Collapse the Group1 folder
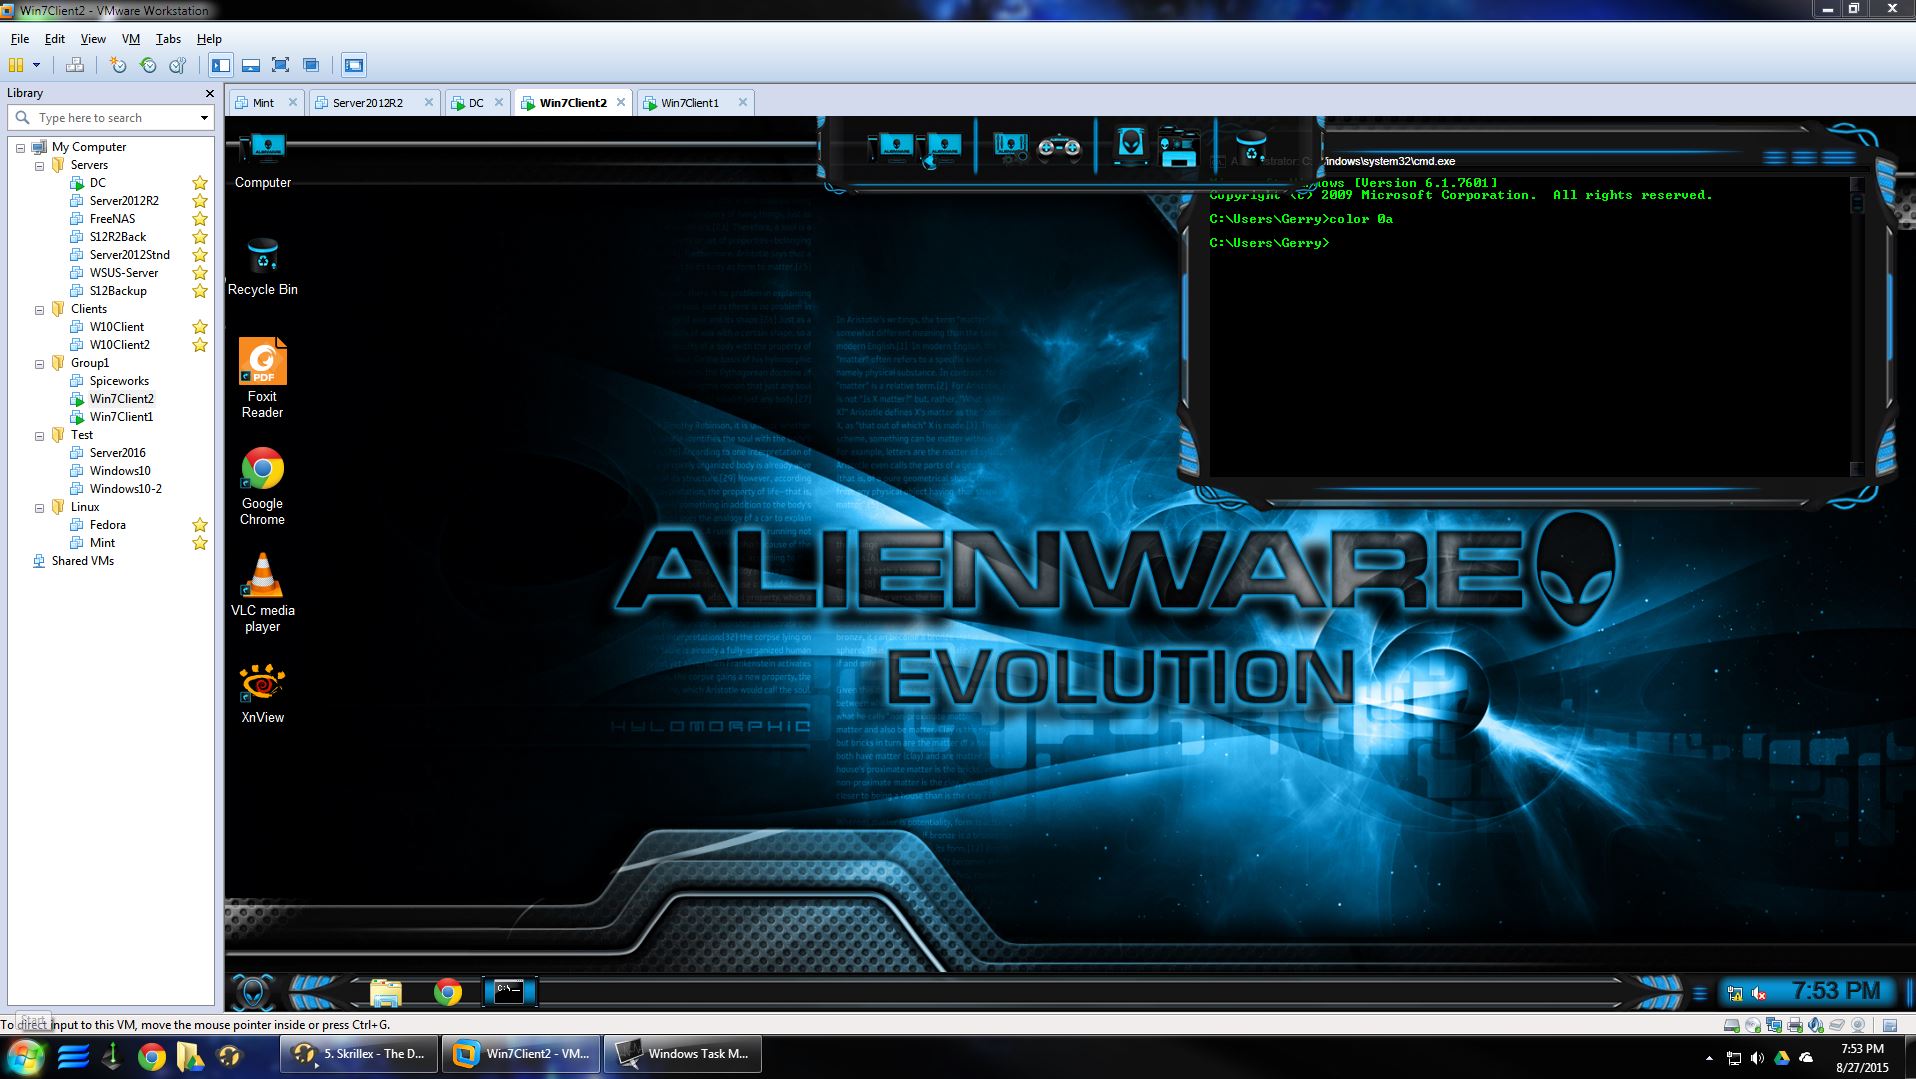Viewport: 1916px width, 1079px height. point(39,363)
